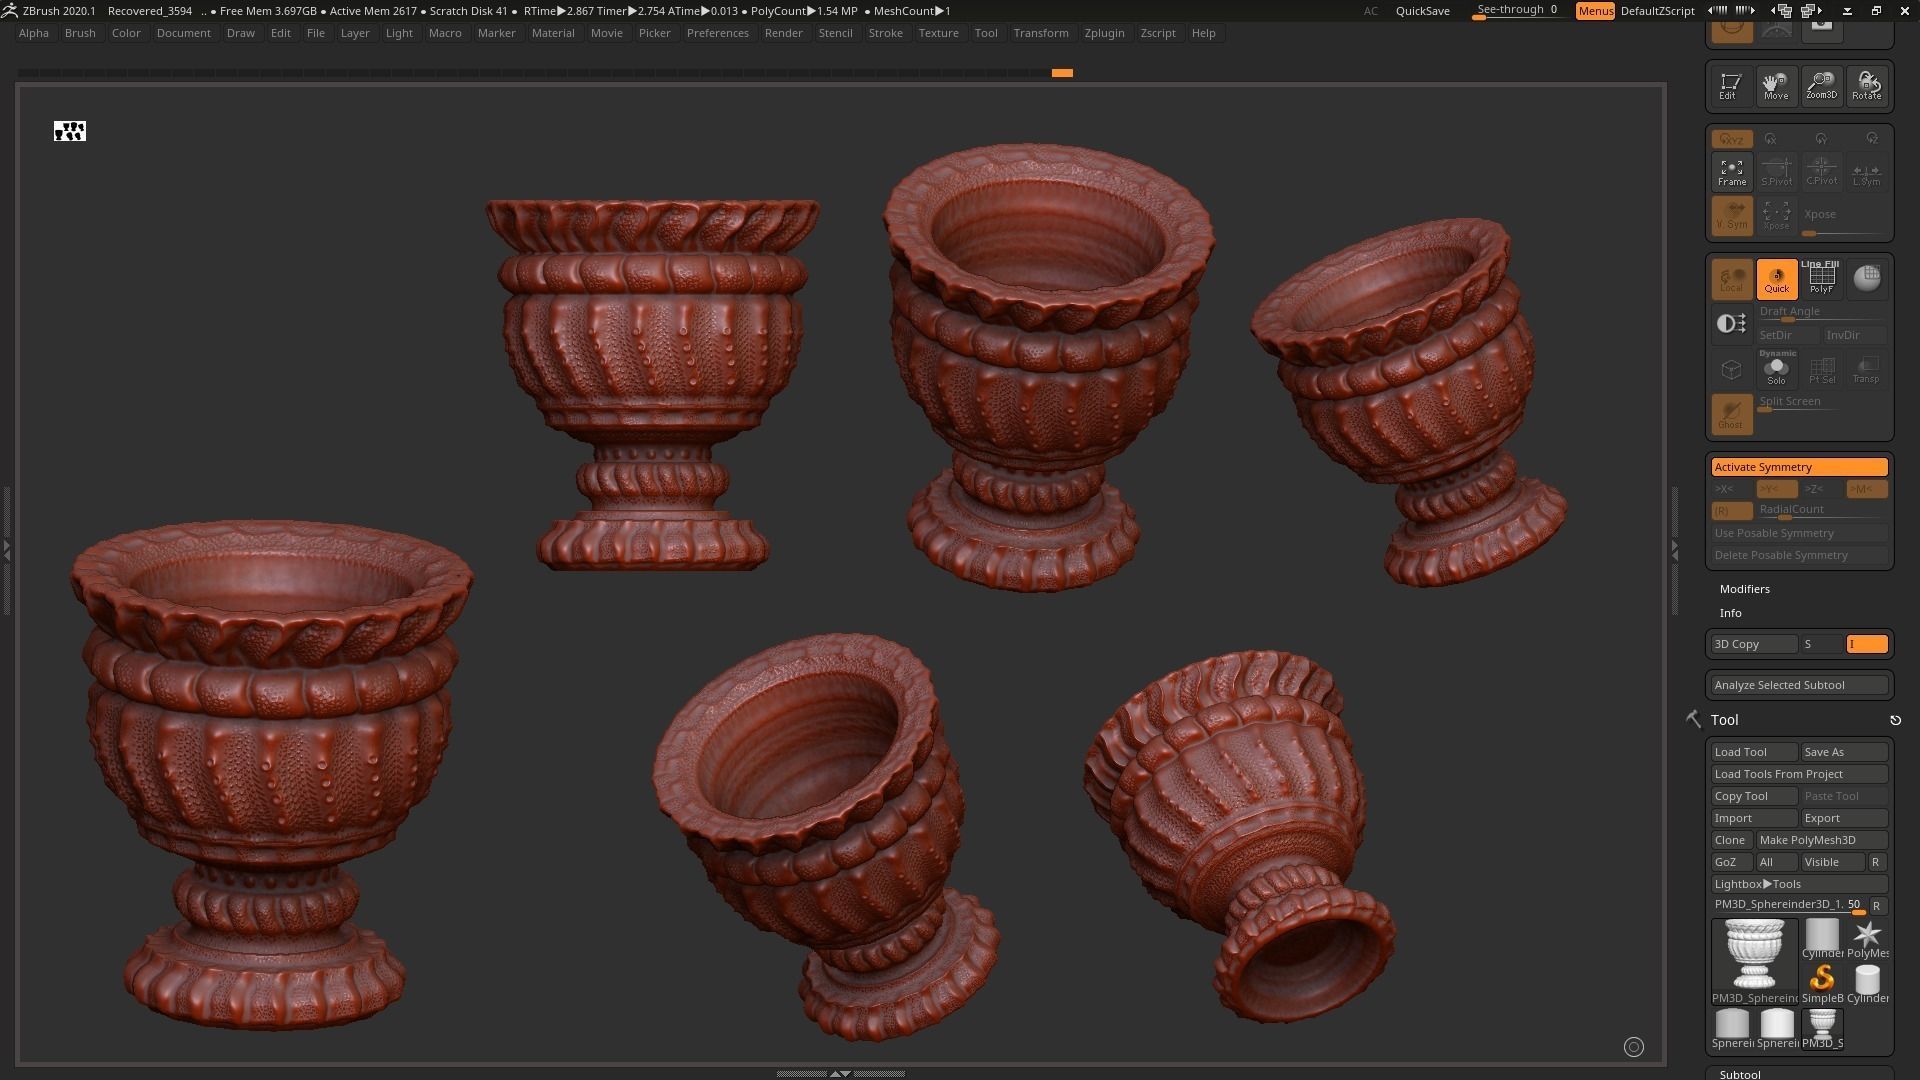Click the wireframe cube icon

tap(1731, 369)
